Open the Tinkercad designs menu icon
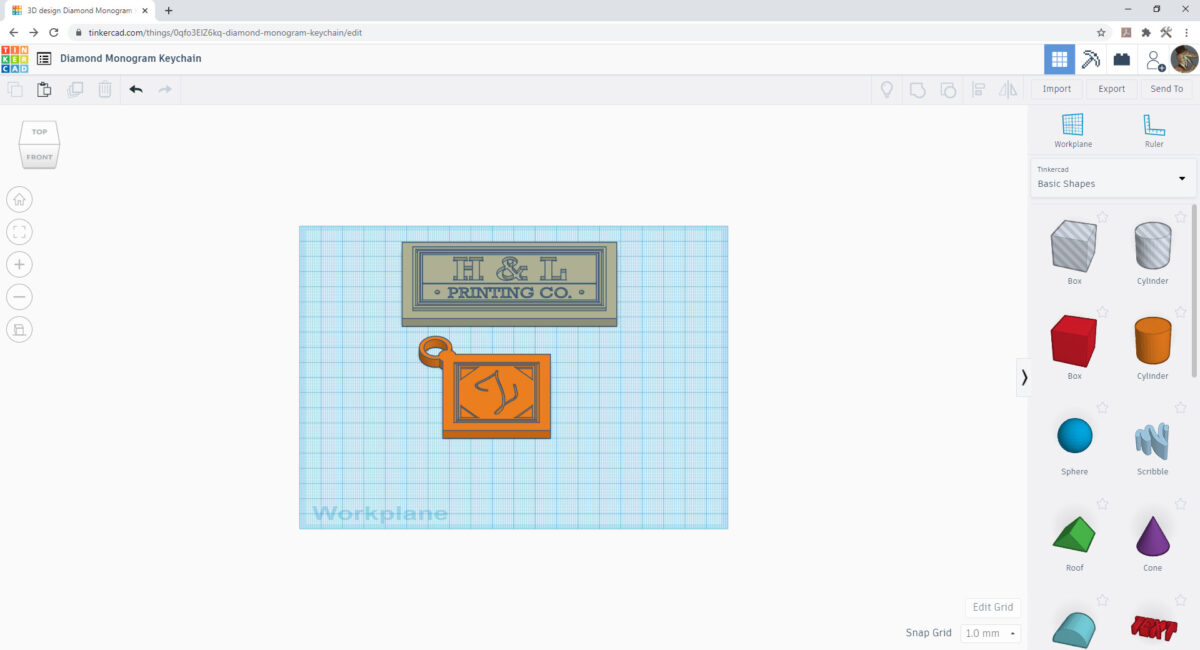The image size is (1200, 650). 42,57
